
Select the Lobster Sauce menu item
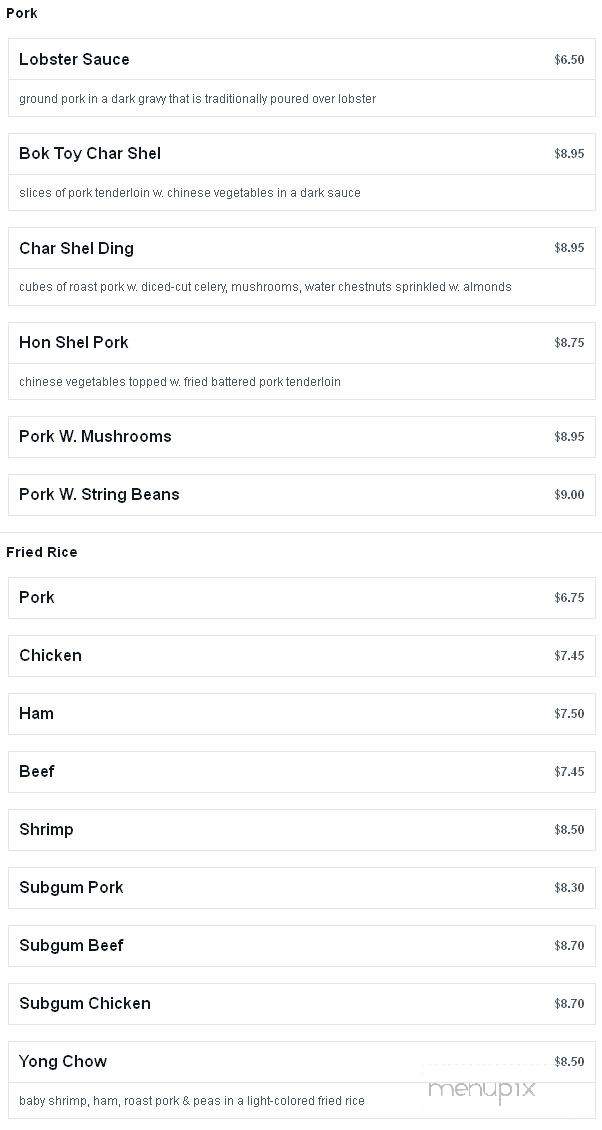pos(302,78)
